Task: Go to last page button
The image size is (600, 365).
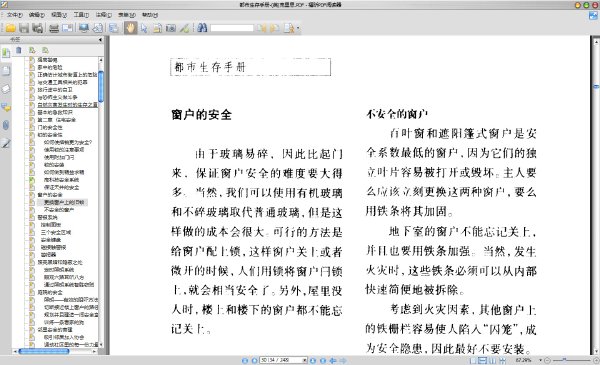Action: [x=323, y=360]
